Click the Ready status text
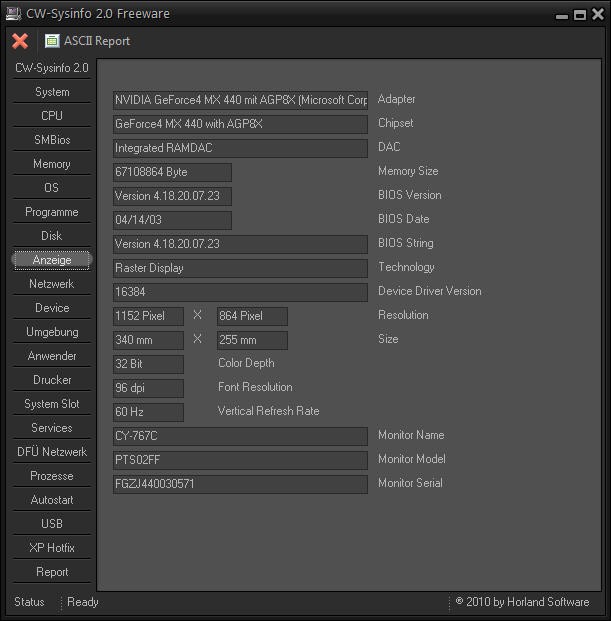 (83, 602)
